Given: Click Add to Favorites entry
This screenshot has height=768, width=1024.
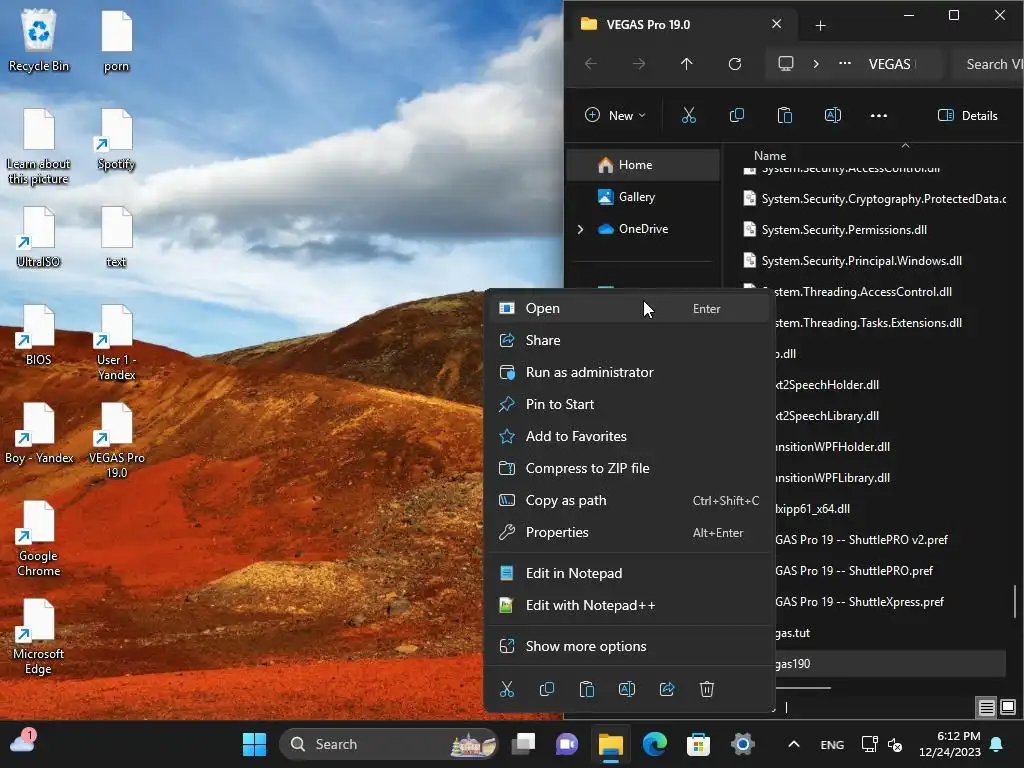Looking at the screenshot, I should pyautogui.click(x=630, y=436).
